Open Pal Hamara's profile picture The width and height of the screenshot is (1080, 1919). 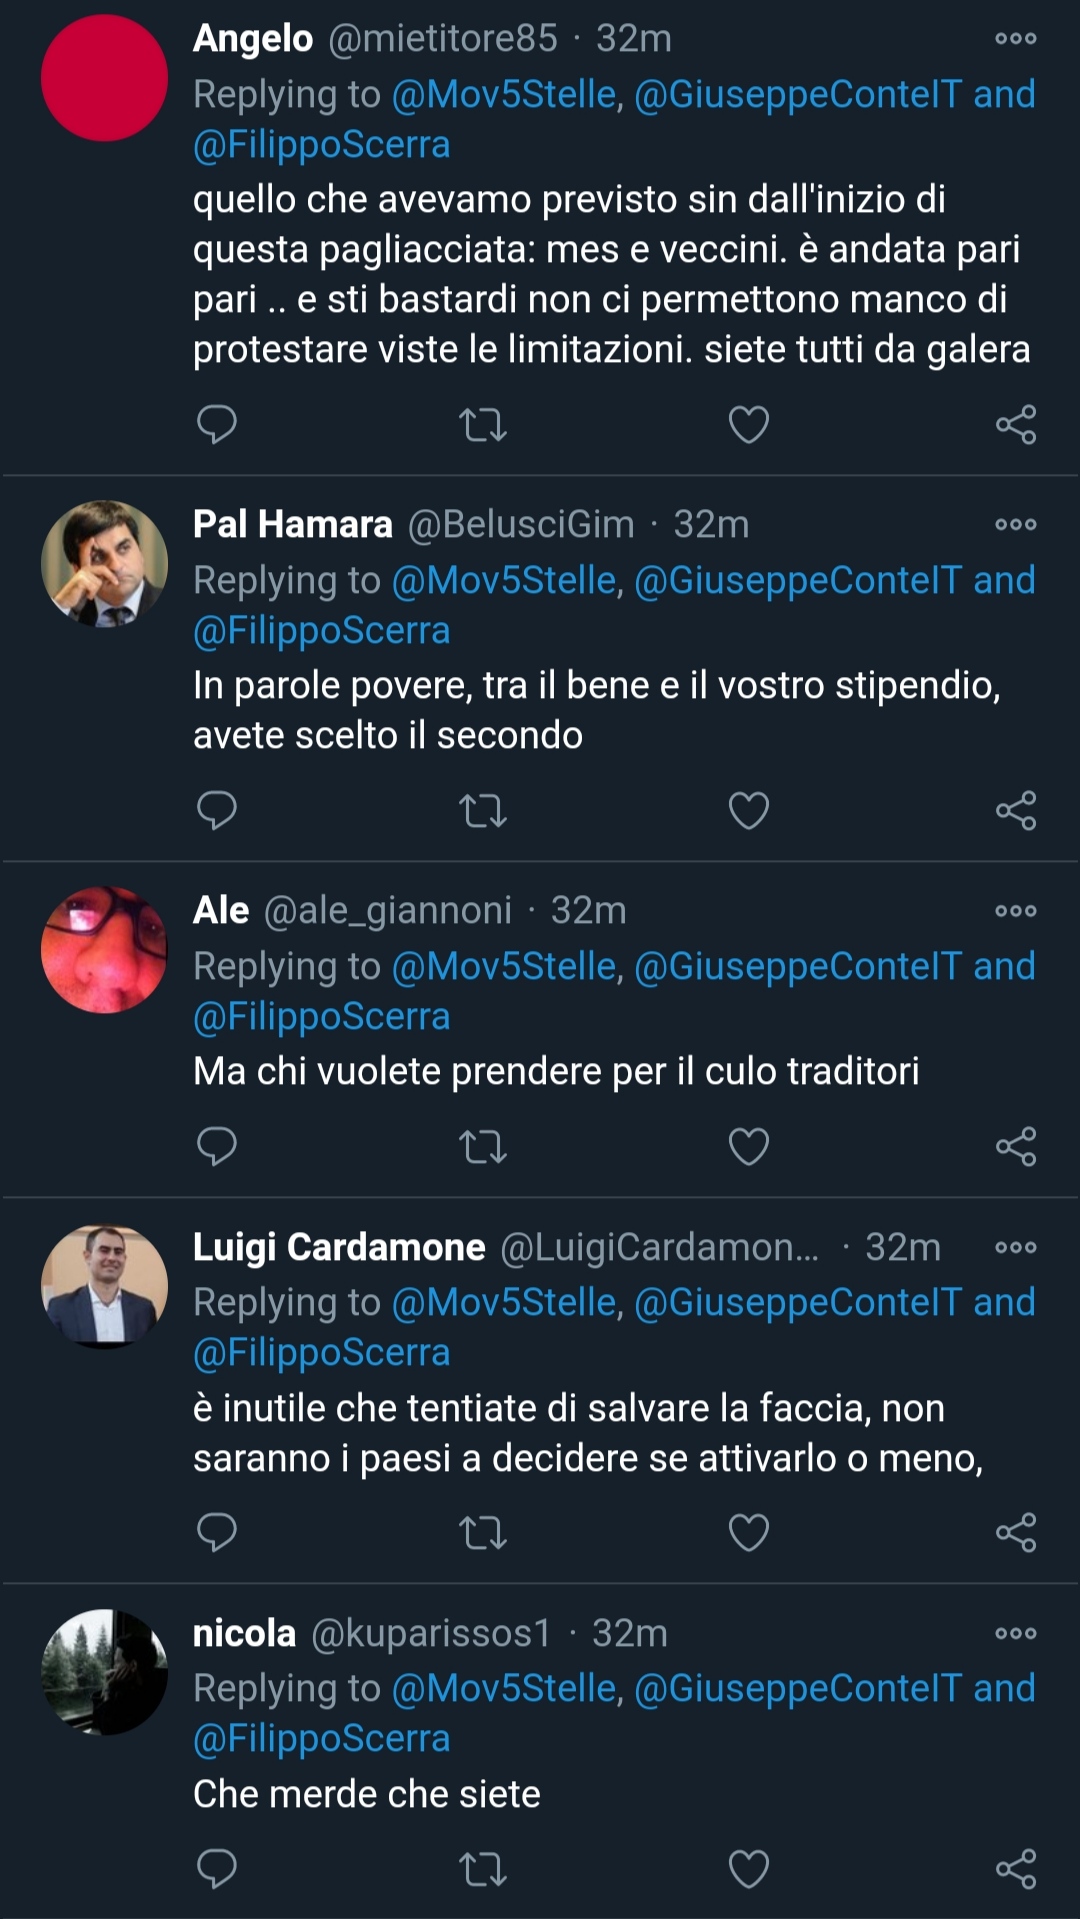104,564
